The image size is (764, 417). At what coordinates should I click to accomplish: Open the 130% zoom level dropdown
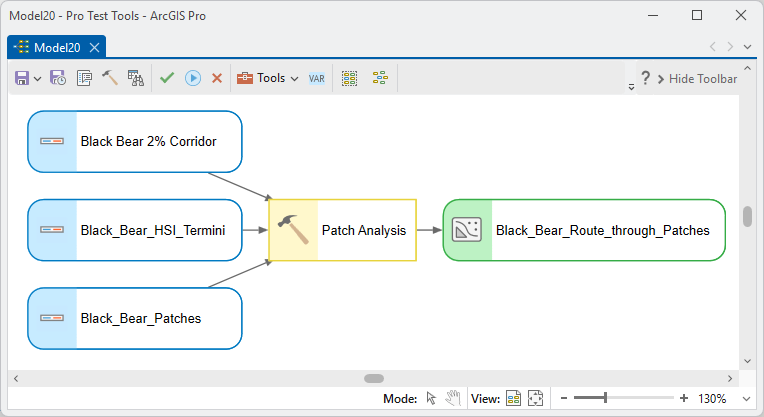[746, 399]
